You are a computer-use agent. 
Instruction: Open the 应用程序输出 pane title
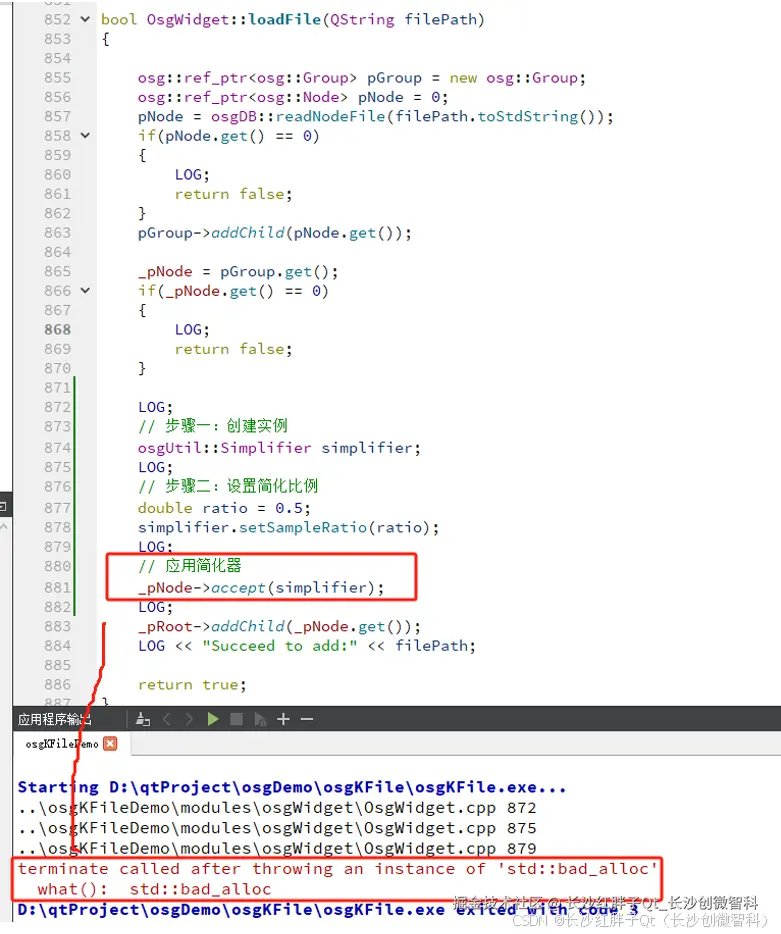click(54, 720)
